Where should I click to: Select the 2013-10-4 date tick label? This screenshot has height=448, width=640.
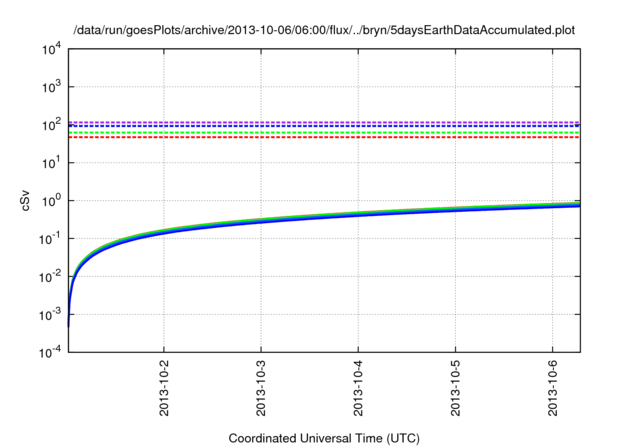coord(358,388)
